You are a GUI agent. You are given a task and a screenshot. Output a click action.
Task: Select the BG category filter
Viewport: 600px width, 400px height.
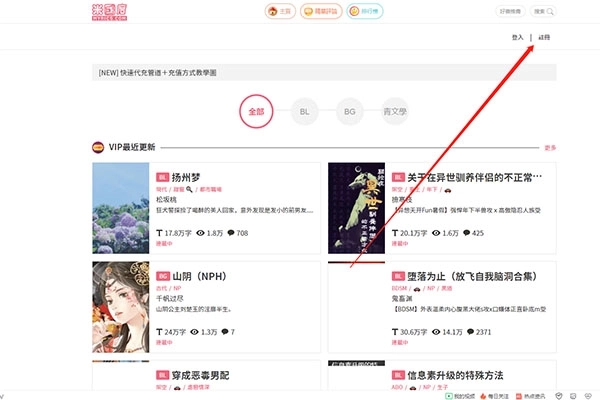(x=347, y=112)
